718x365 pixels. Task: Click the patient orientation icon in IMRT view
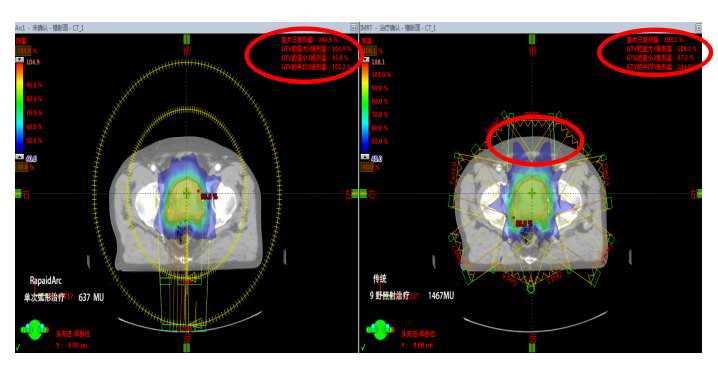point(380,330)
